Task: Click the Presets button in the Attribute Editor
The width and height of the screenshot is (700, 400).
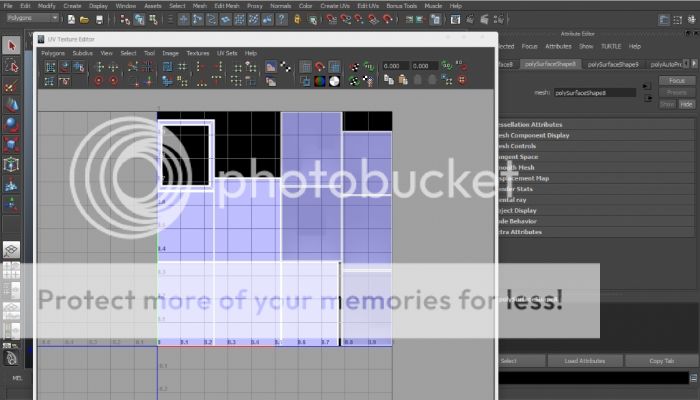Action: tap(677, 92)
